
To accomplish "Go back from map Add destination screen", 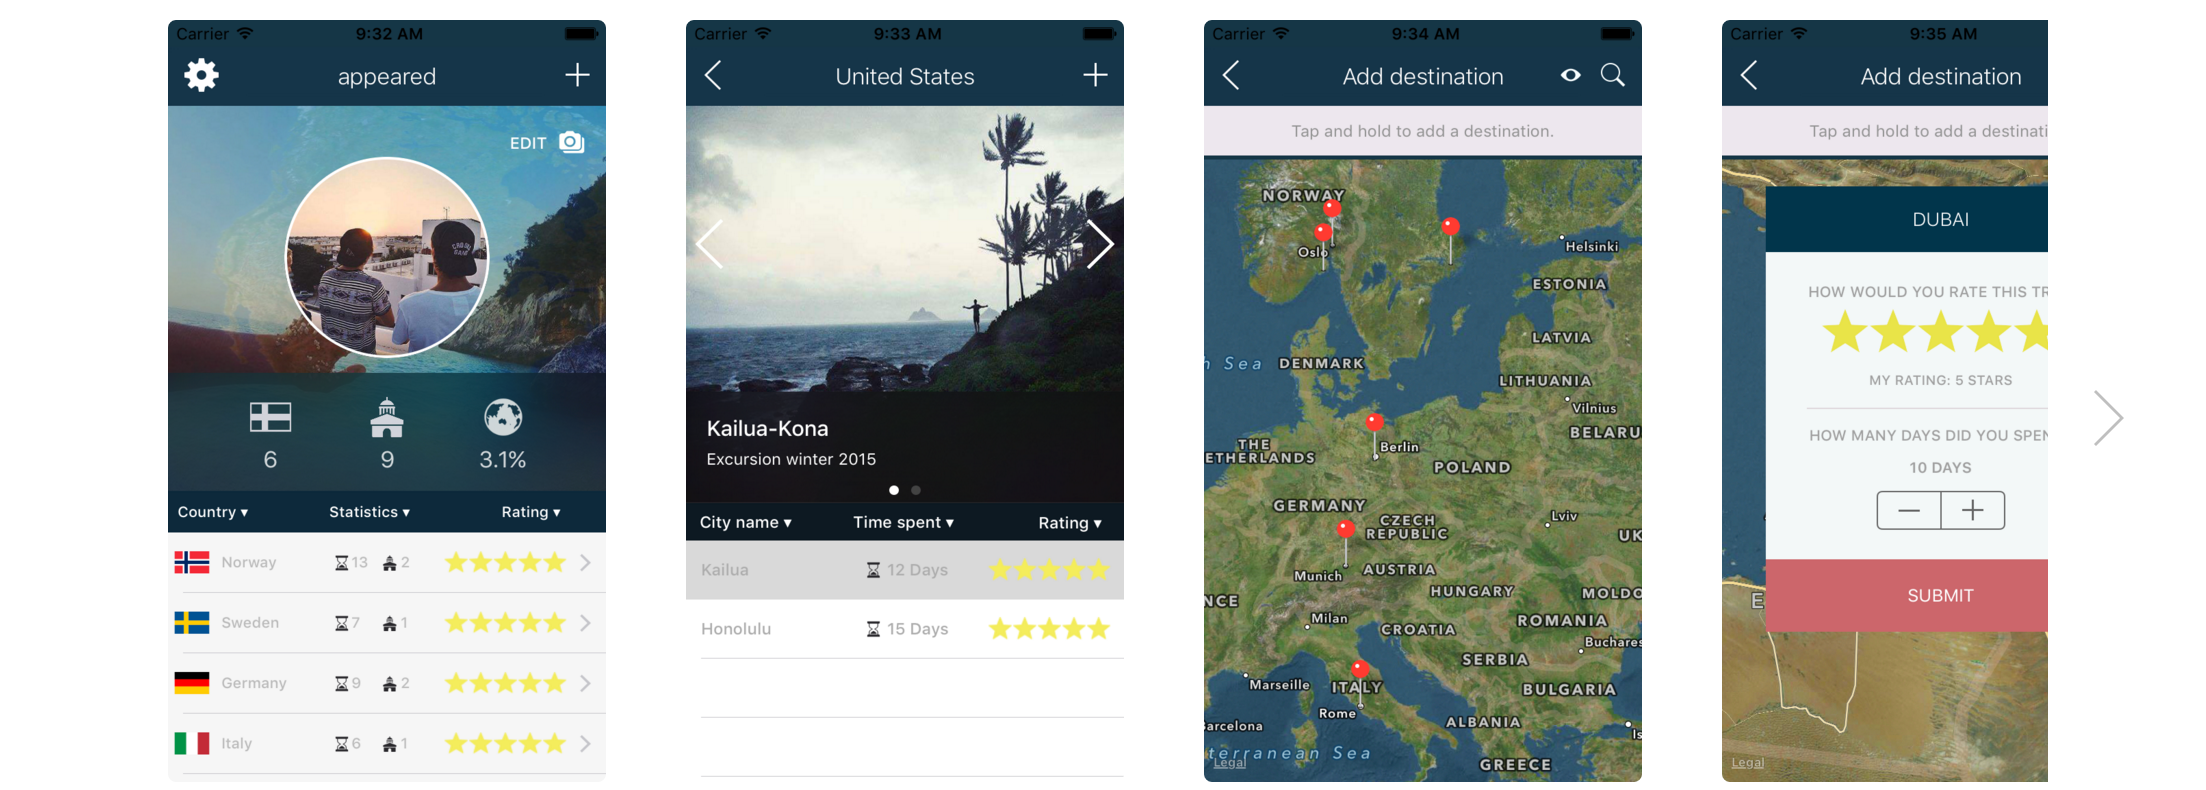I will tap(1231, 75).
